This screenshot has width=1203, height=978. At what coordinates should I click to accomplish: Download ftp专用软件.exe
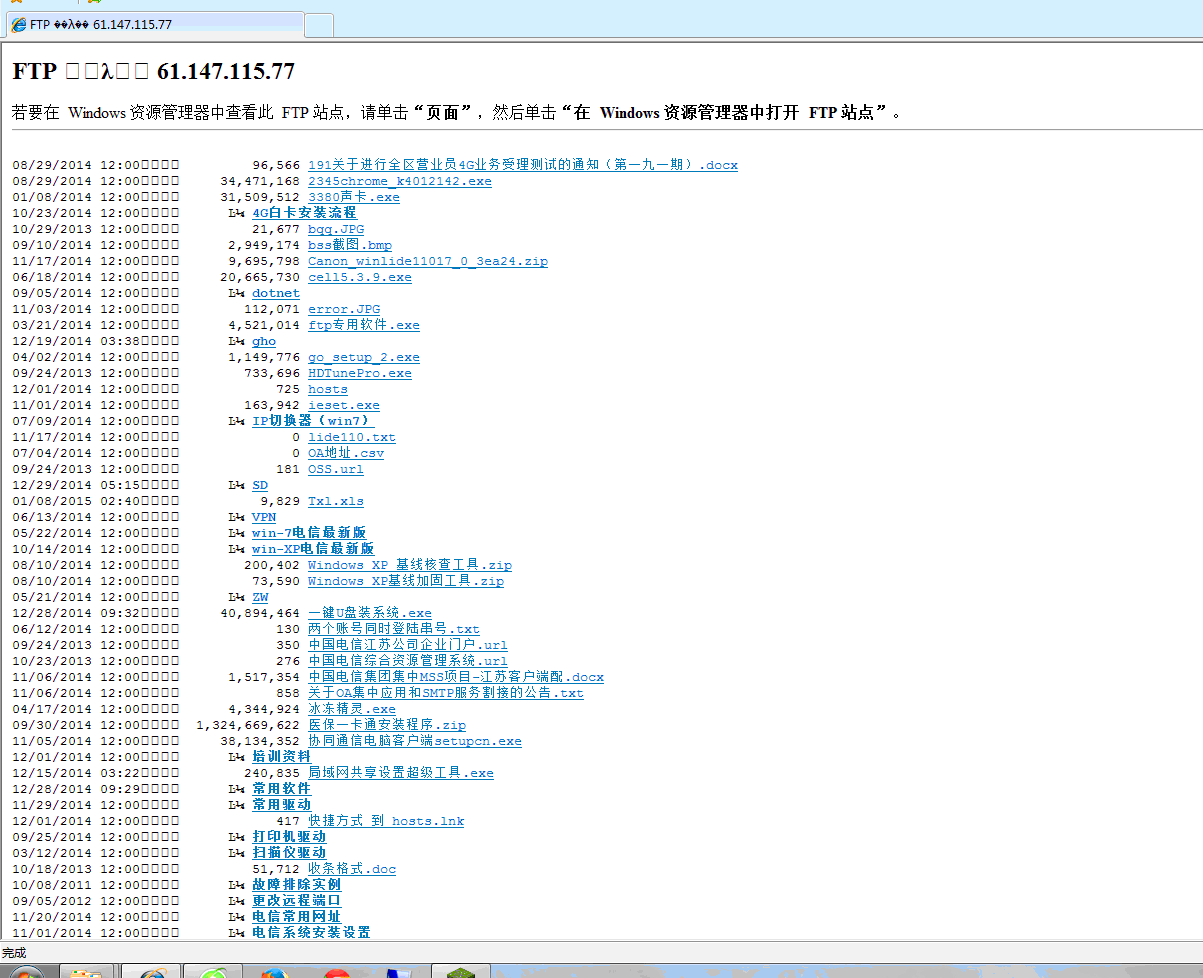pos(364,325)
